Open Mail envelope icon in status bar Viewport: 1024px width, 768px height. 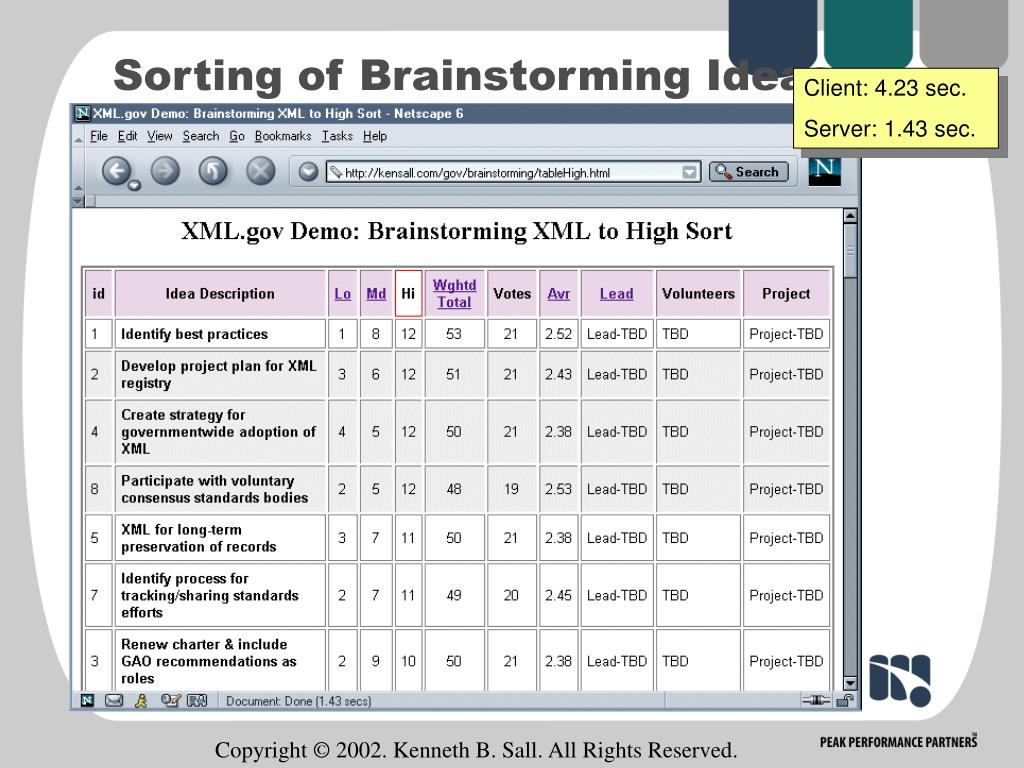(114, 701)
